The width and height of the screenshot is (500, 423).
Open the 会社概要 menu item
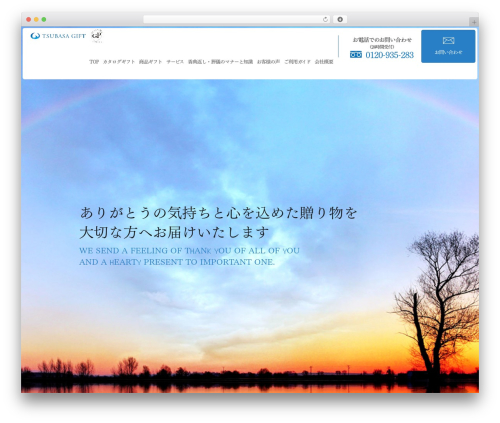click(324, 62)
